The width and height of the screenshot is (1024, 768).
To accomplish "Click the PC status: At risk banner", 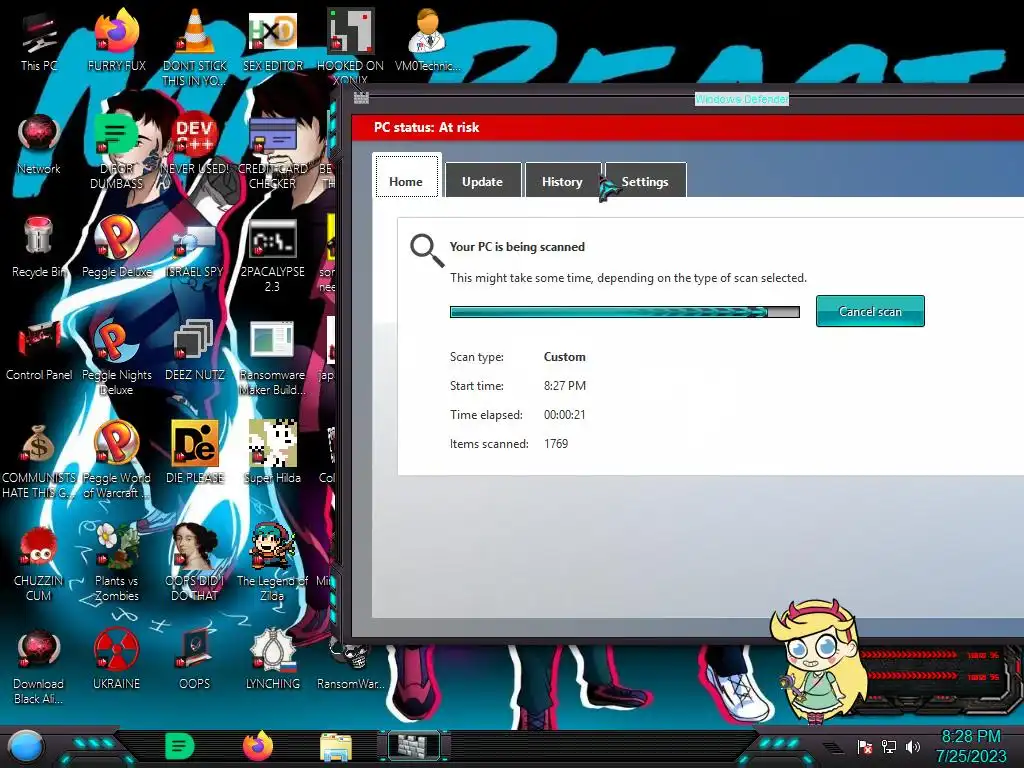I will pyautogui.click(x=688, y=127).
